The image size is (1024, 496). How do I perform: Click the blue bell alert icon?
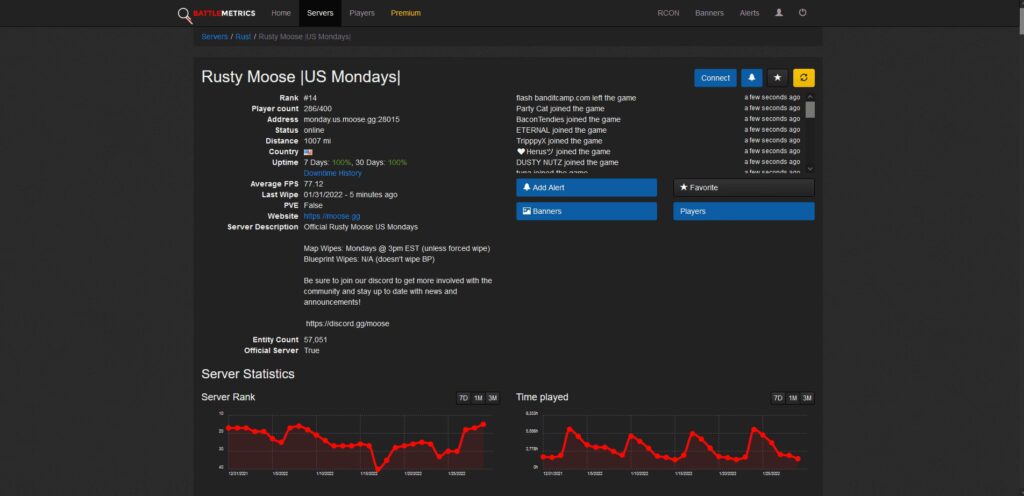(752, 78)
